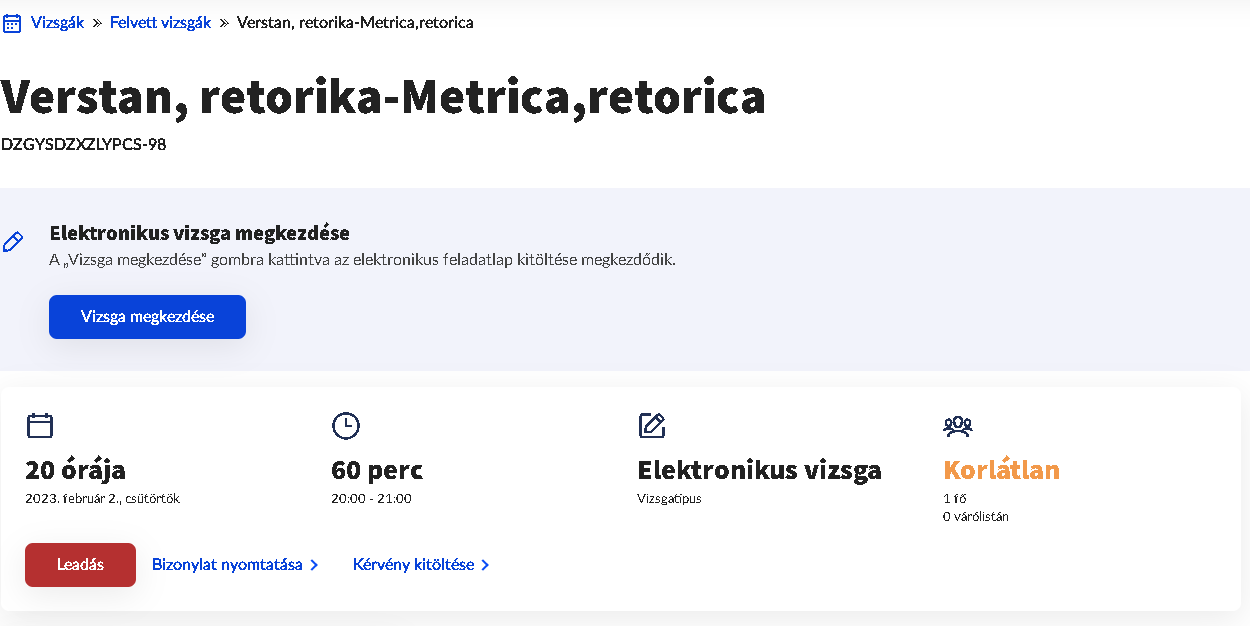Click the "60 perc" duration text
The image size is (1250, 626).
376,470
